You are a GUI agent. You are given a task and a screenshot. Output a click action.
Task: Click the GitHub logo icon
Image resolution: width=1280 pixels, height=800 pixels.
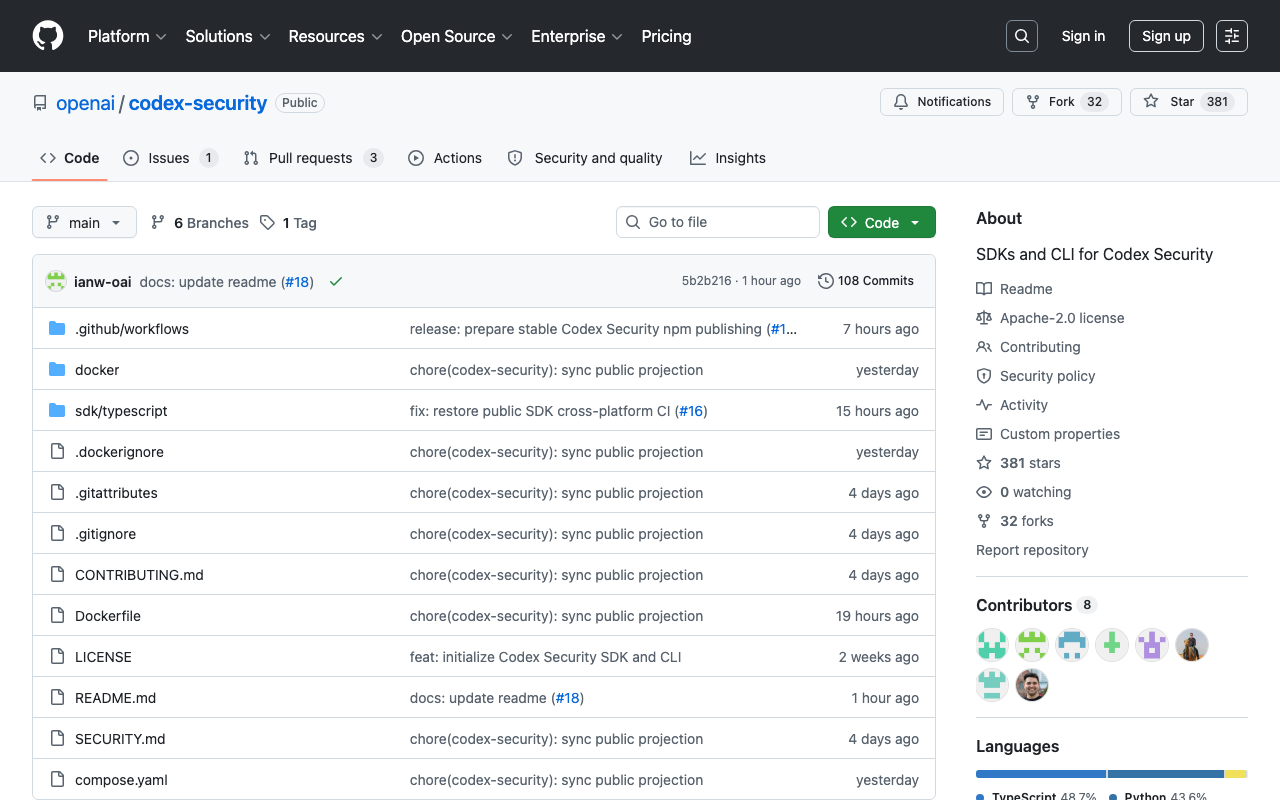(48, 36)
